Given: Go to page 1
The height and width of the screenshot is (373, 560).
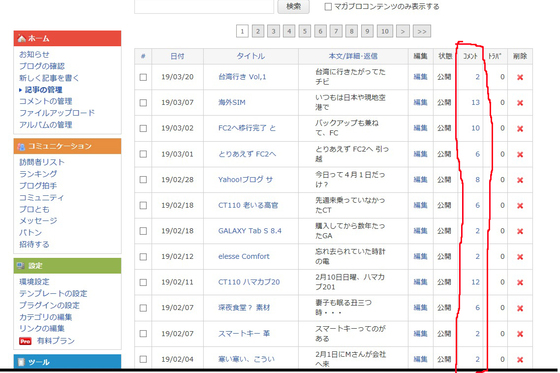Looking at the screenshot, I should (x=242, y=31).
